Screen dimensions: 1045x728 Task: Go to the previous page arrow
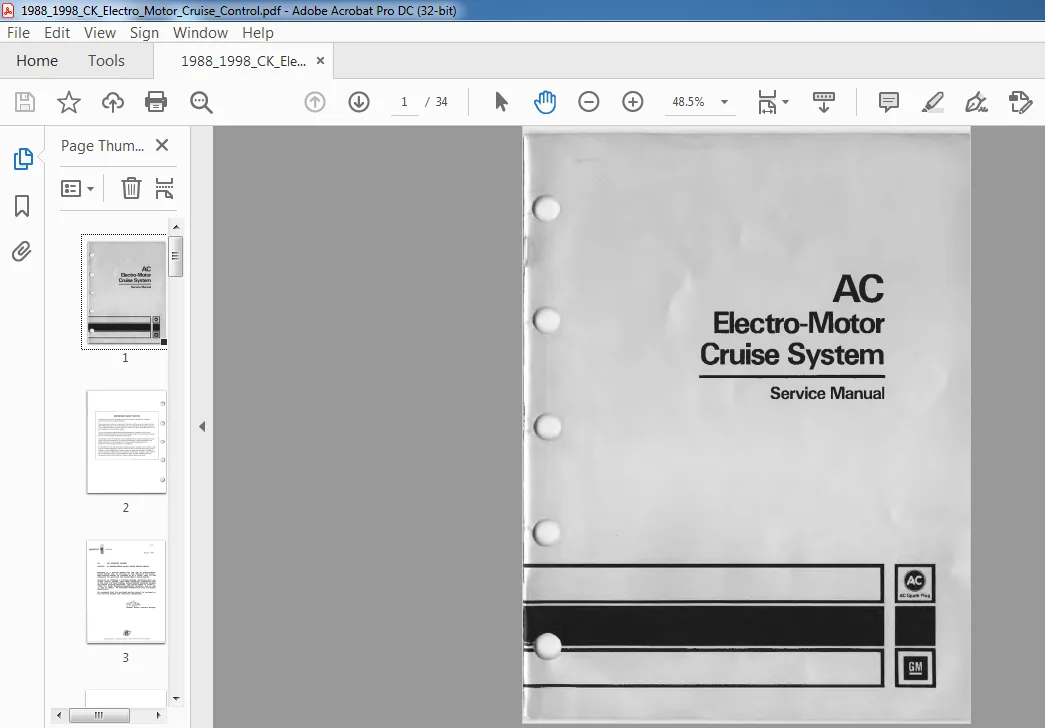(315, 102)
